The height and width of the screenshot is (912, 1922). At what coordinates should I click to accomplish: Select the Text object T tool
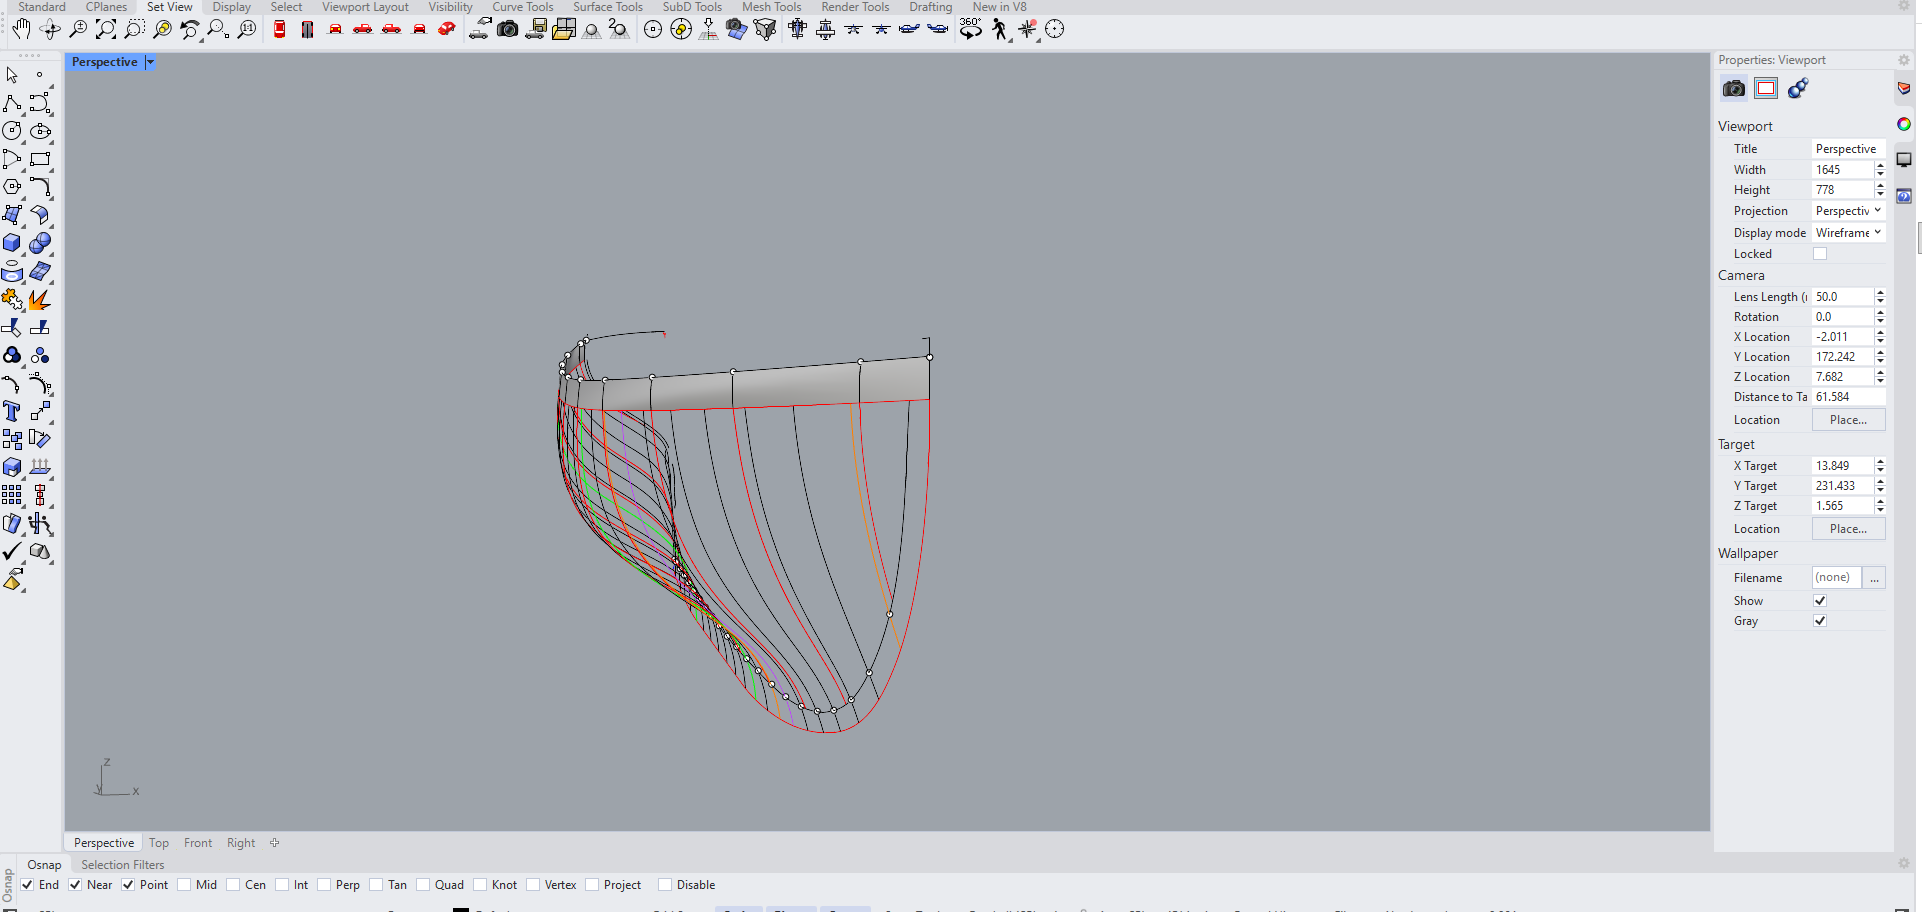tap(12, 411)
